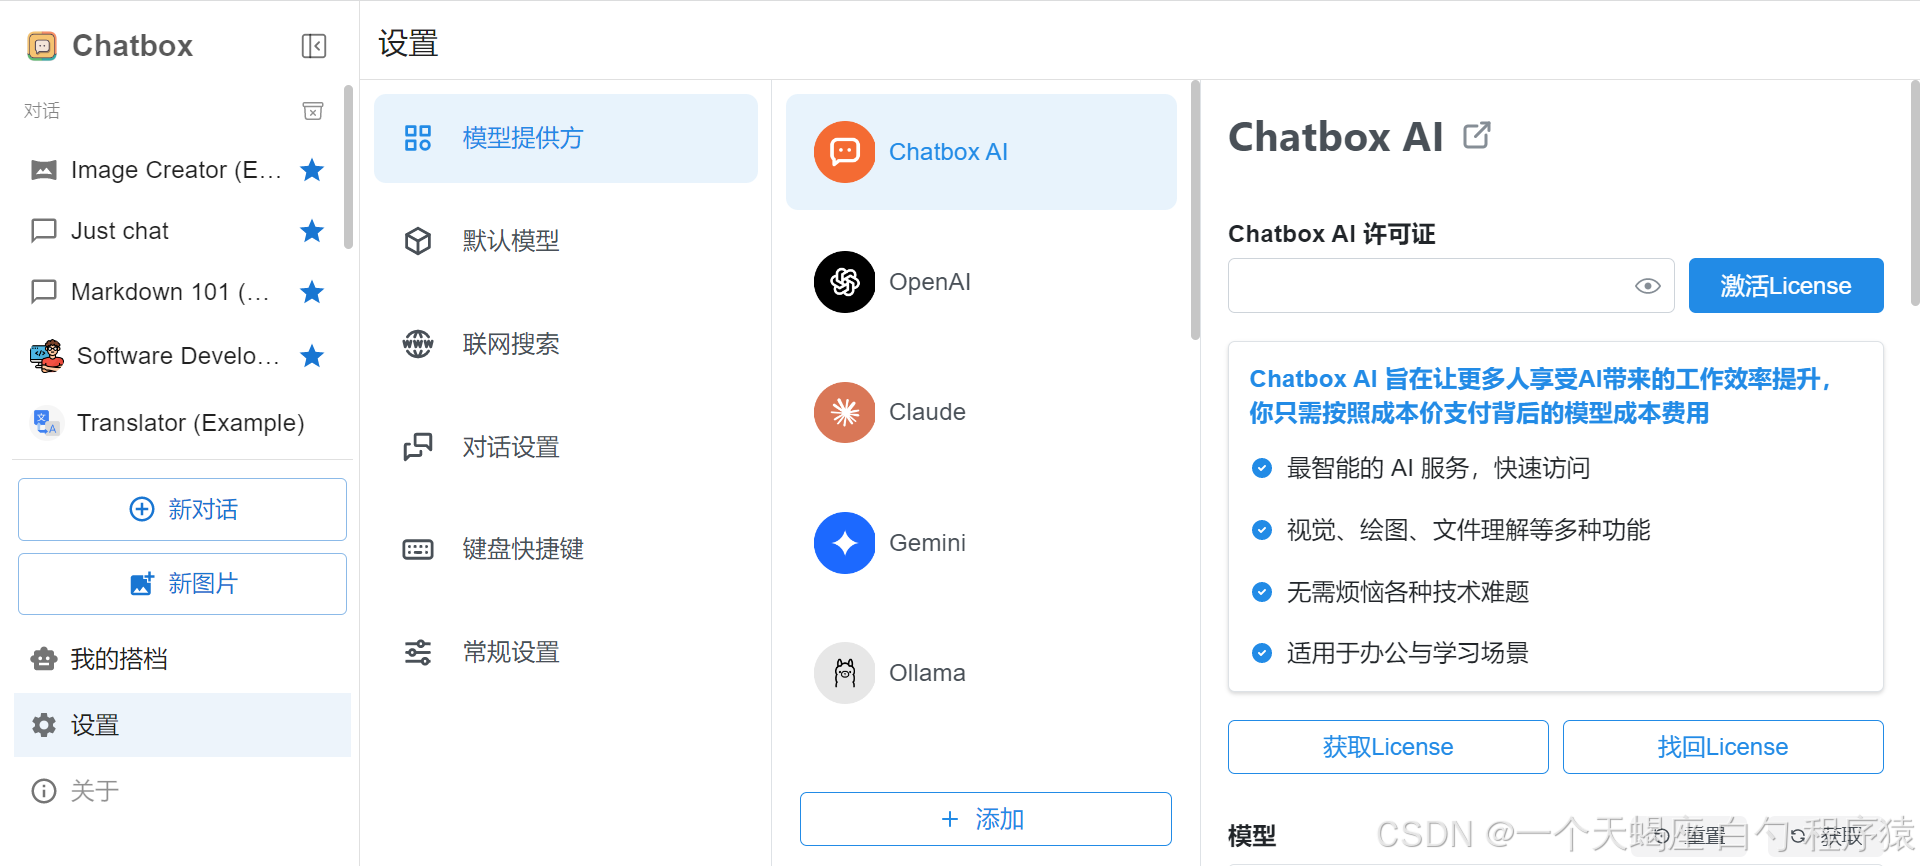Click the 获取License button
This screenshot has width=1920, height=866.
(x=1388, y=747)
